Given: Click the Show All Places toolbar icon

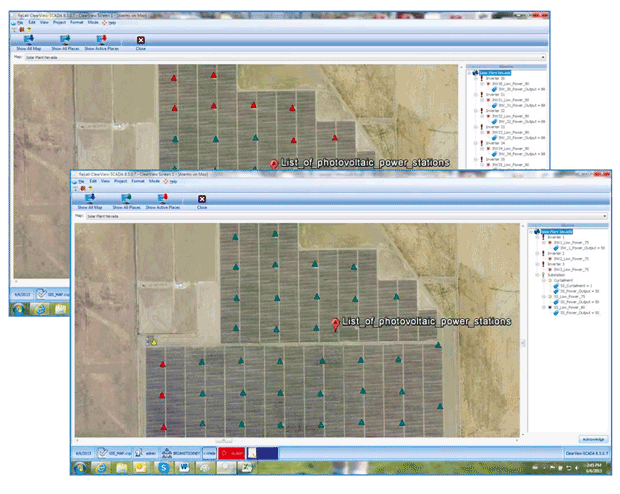Looking at the screenshot, I should [126, 199].
